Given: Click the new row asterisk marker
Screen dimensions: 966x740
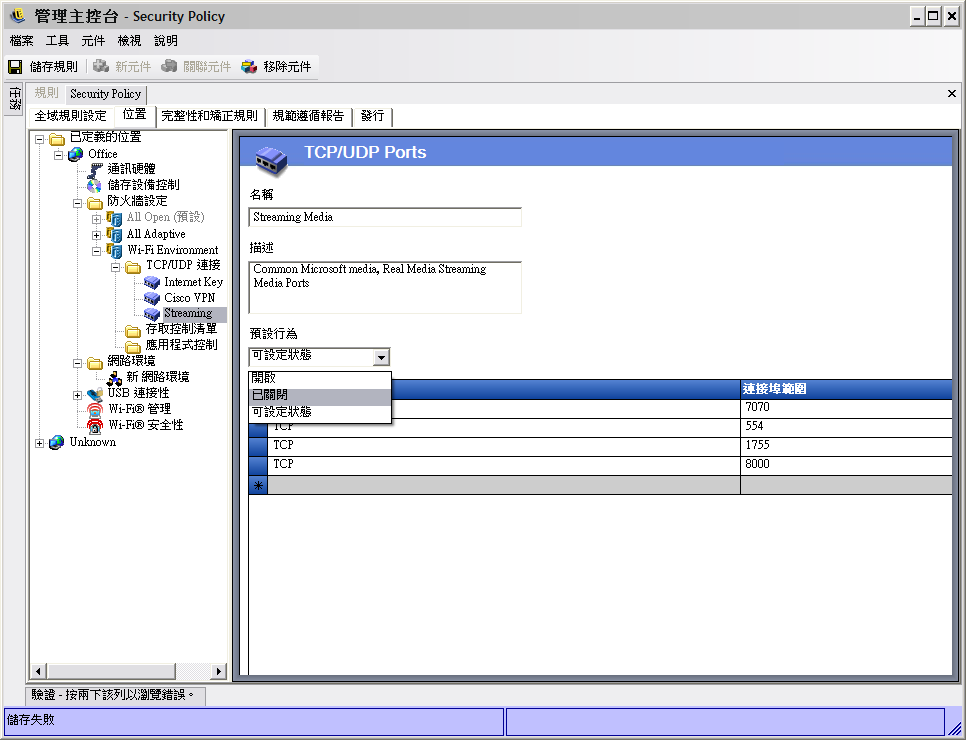Looking at the screenshot, I should pyautogui.click(x=258, y=486).
